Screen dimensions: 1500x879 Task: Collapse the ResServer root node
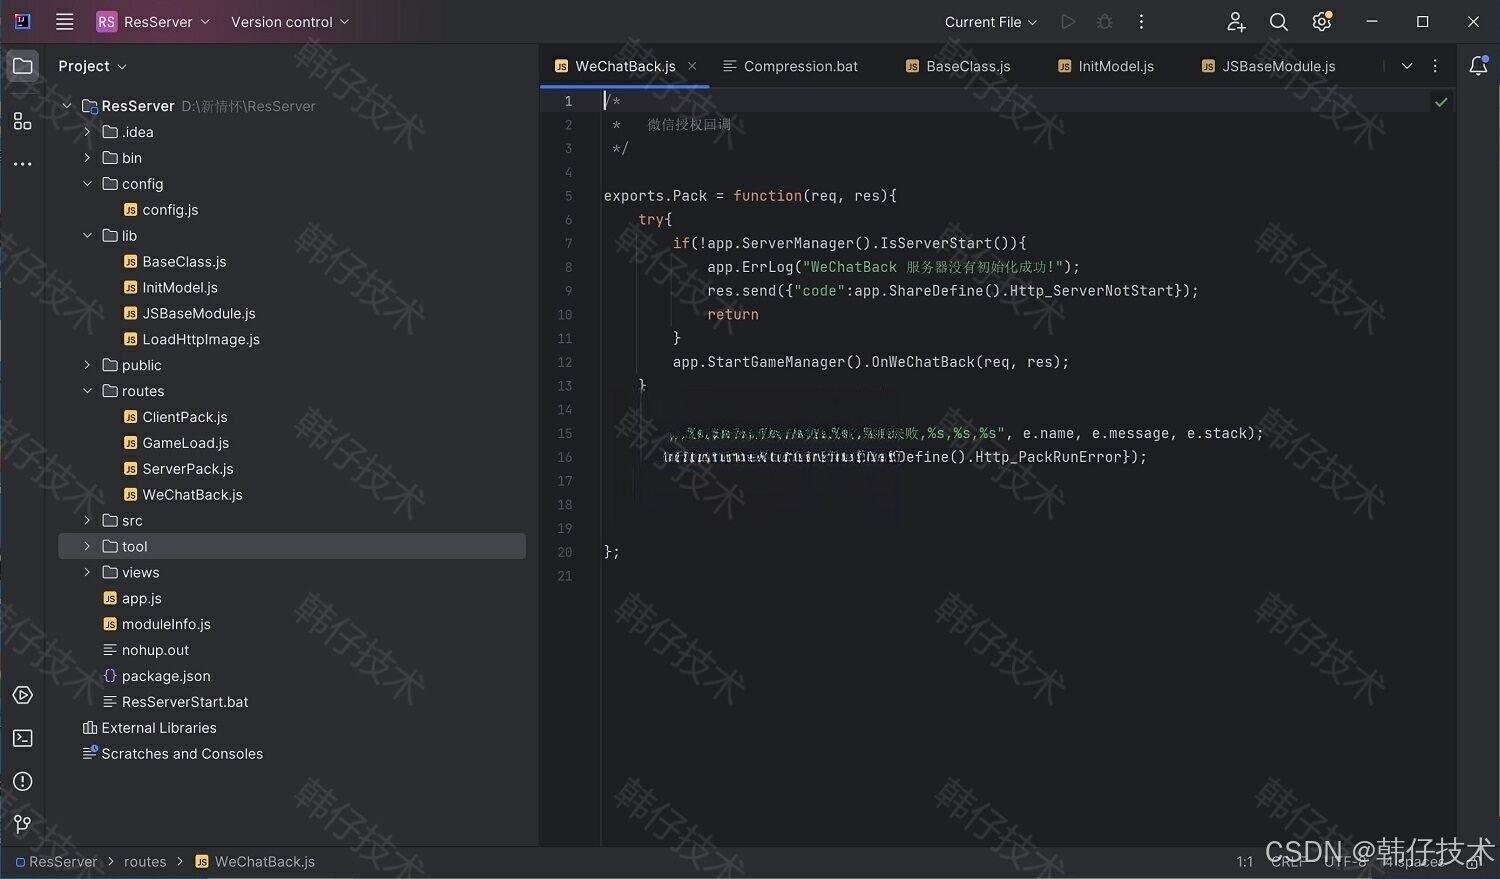point(67,106)
